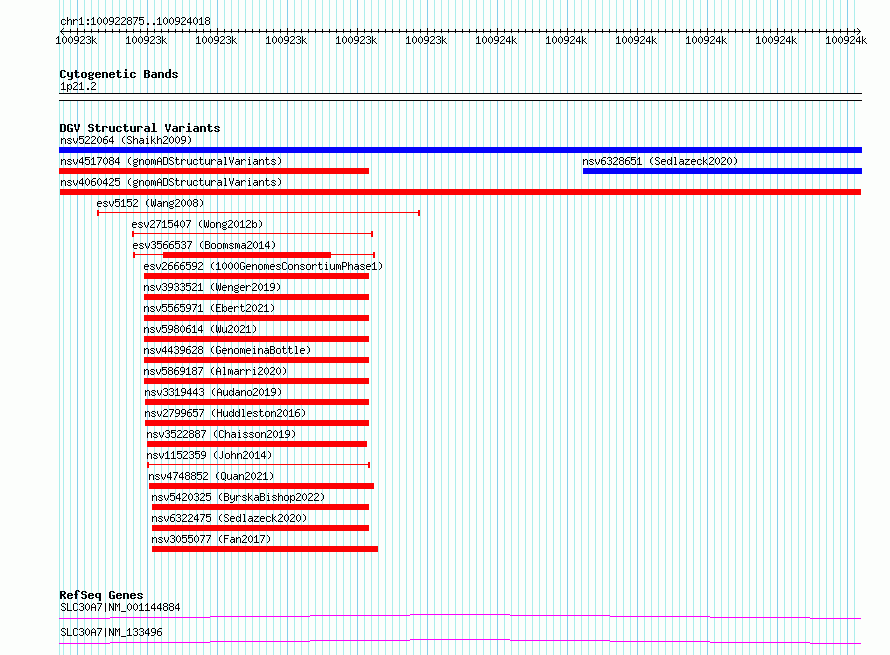This screenshot has width=890, height=655.
Task: Open the nsv5565971 (Ebert2021) label
Action: pyautogui.click(x=209, y=308)
